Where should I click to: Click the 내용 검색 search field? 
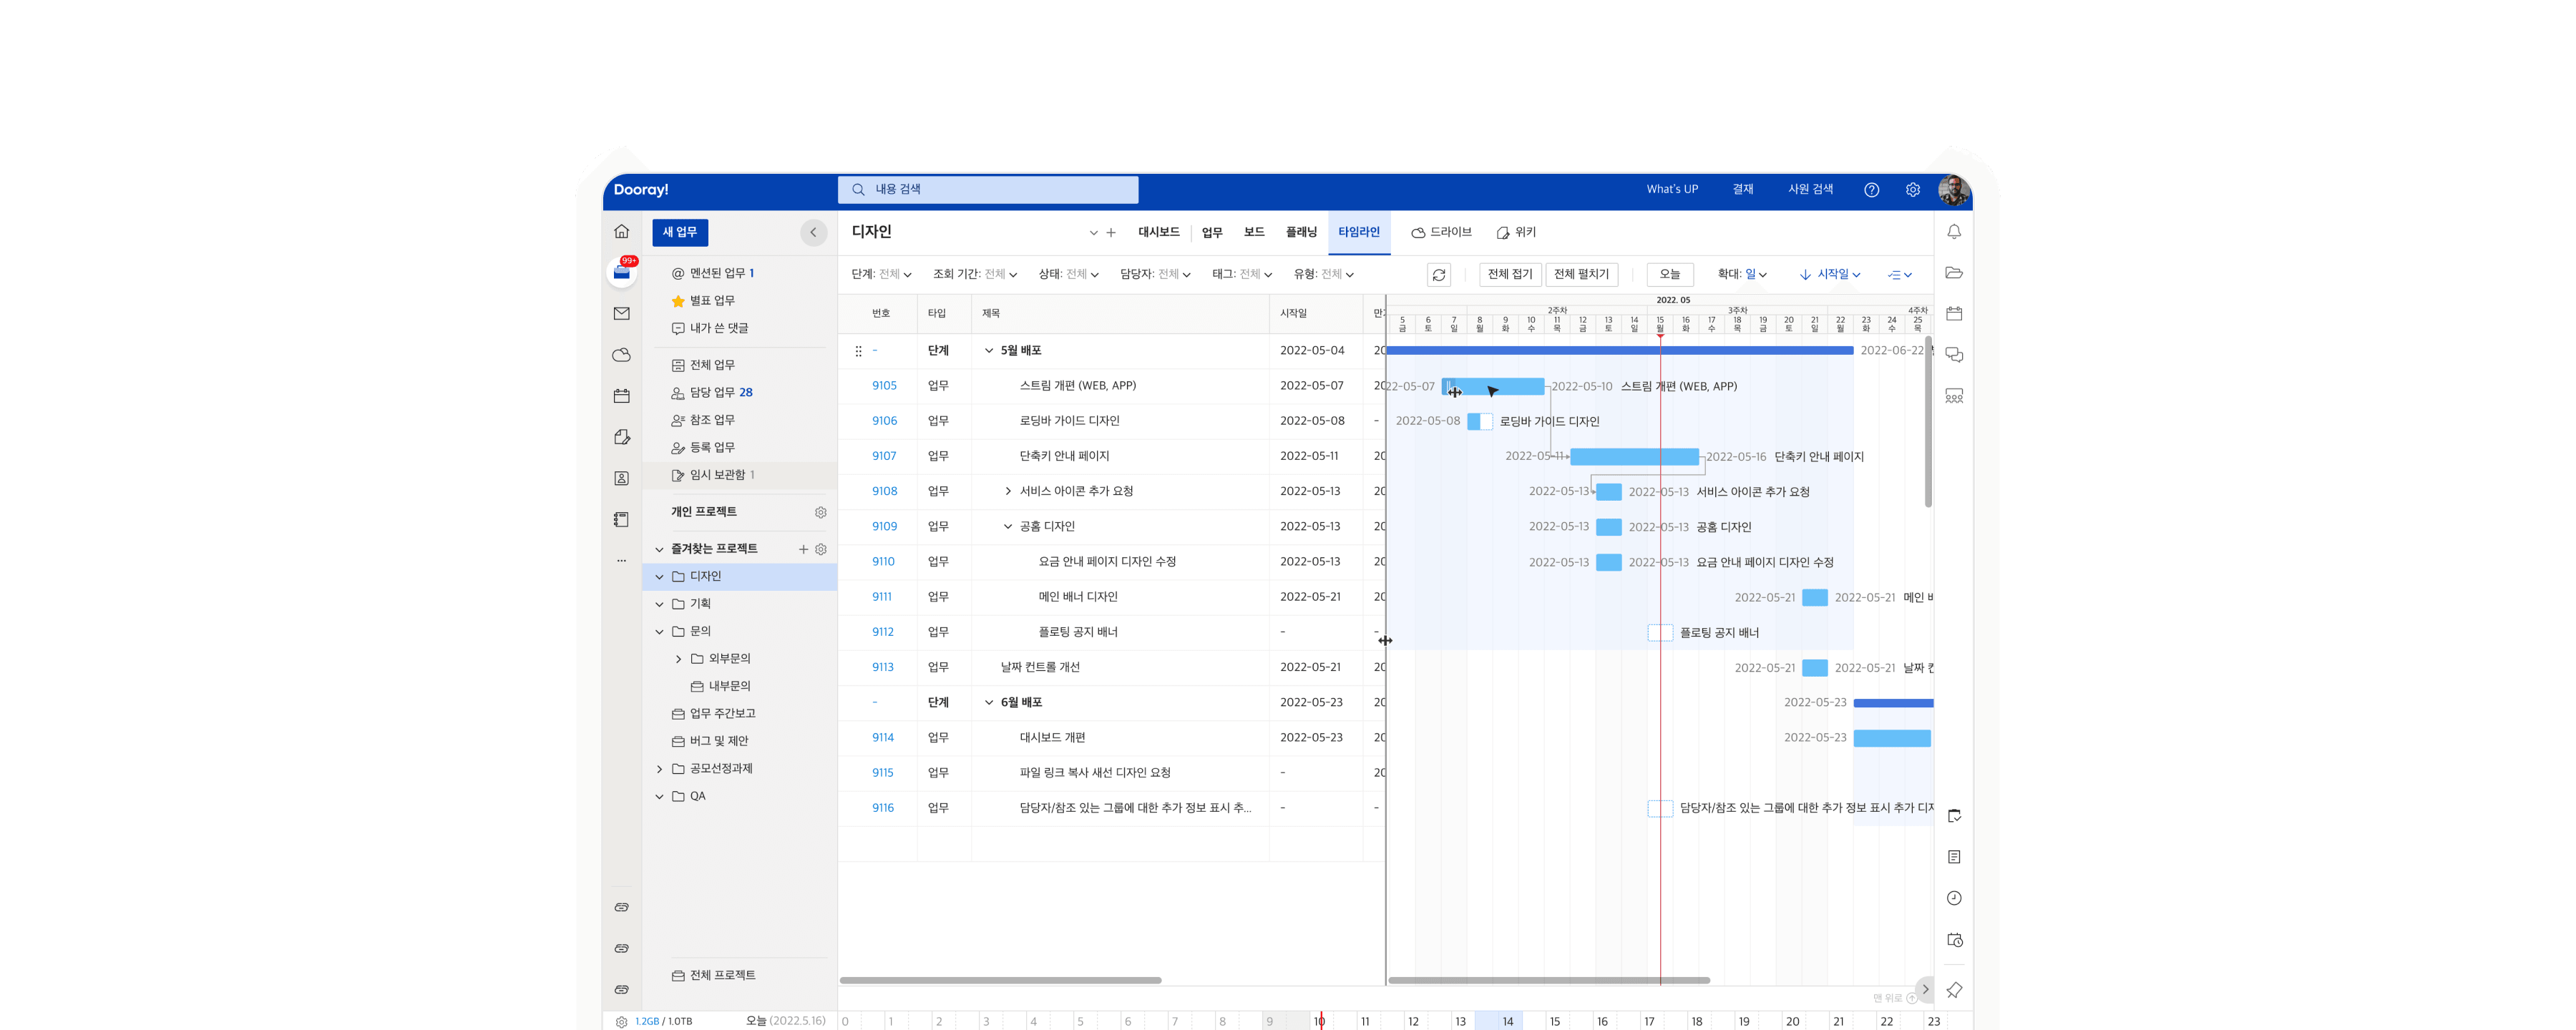(987, 189)
